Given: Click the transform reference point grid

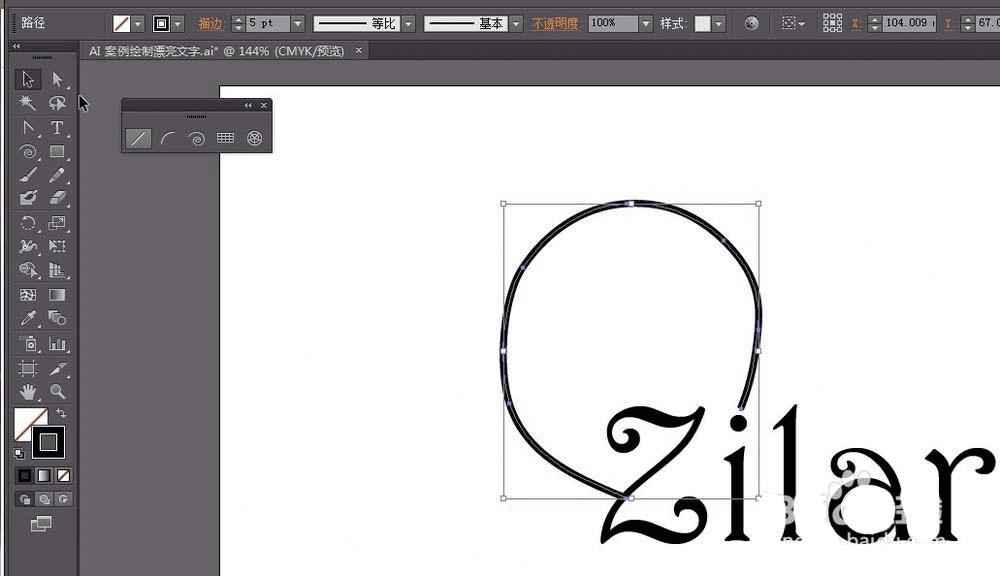Looking at the screenshot, I should [832, 23].
